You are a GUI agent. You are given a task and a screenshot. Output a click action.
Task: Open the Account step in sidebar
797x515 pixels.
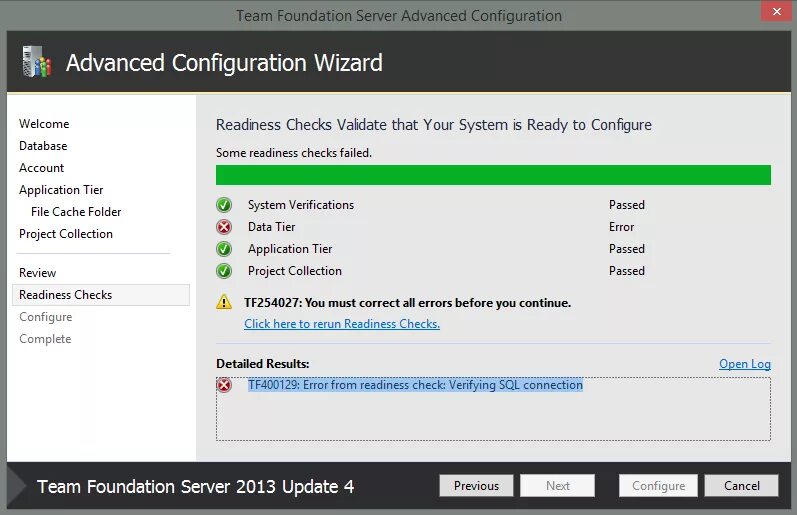pos(42,168)
